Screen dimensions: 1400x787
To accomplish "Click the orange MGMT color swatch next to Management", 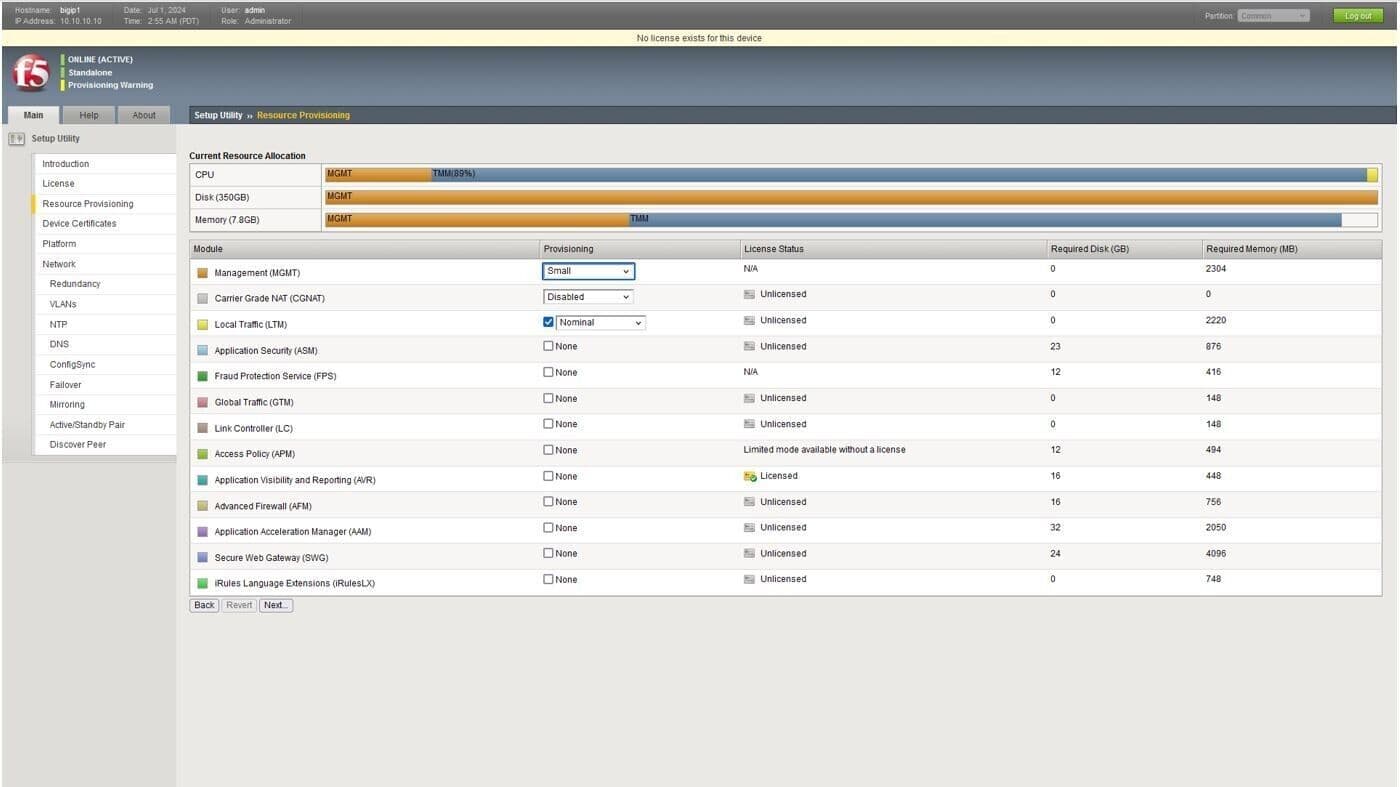I will [204, 272].
